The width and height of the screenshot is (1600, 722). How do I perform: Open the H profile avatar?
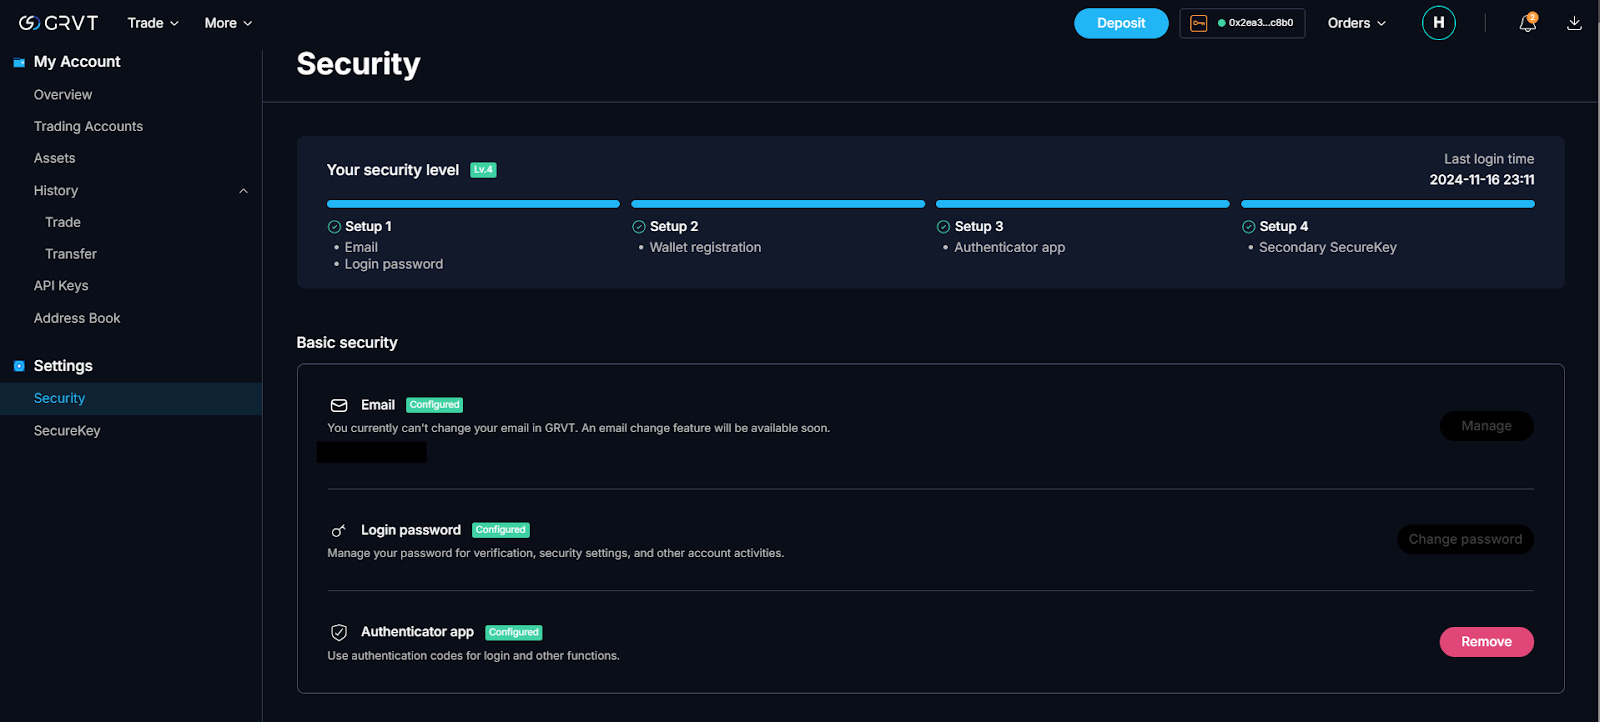point(1438,23)
